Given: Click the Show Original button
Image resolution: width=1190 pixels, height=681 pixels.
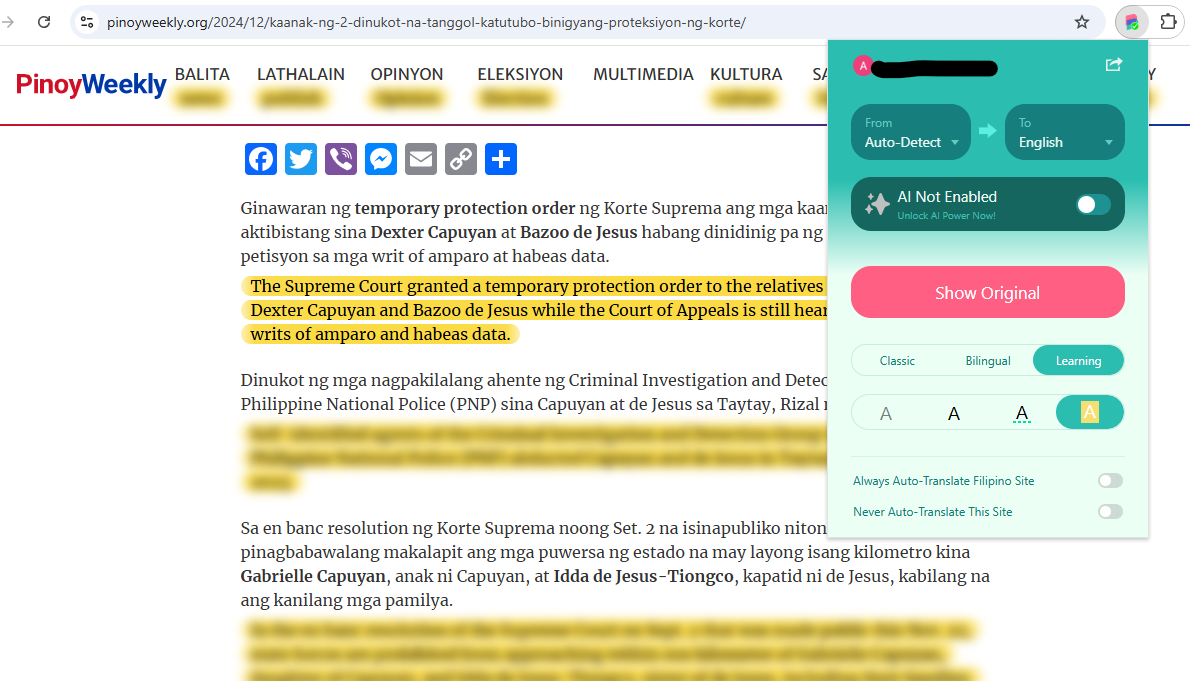Looking at the screenshot, I should [987, 292].
